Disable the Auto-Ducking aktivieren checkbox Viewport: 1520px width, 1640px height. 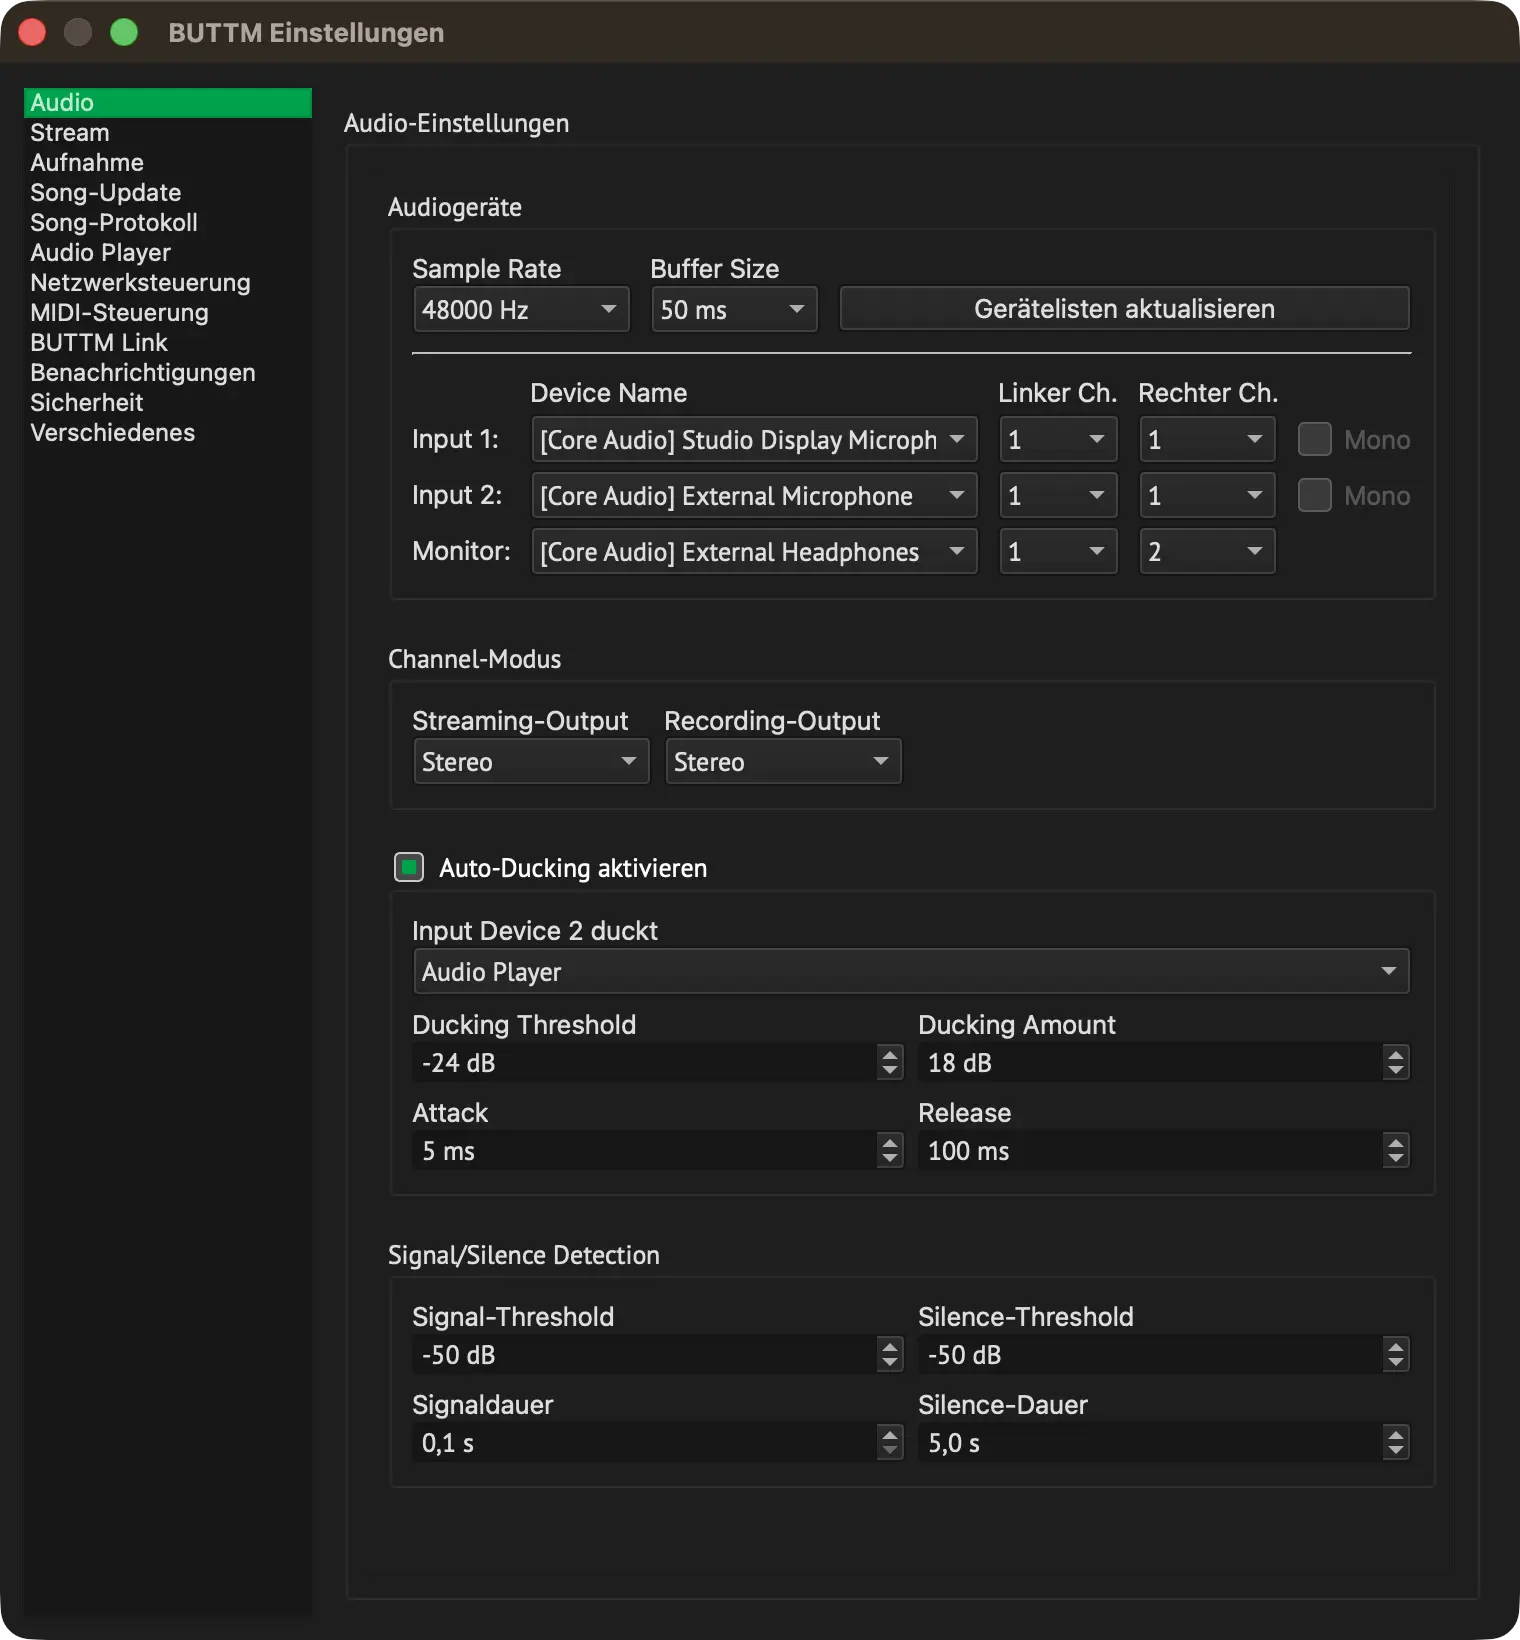(x=409, y=867)
